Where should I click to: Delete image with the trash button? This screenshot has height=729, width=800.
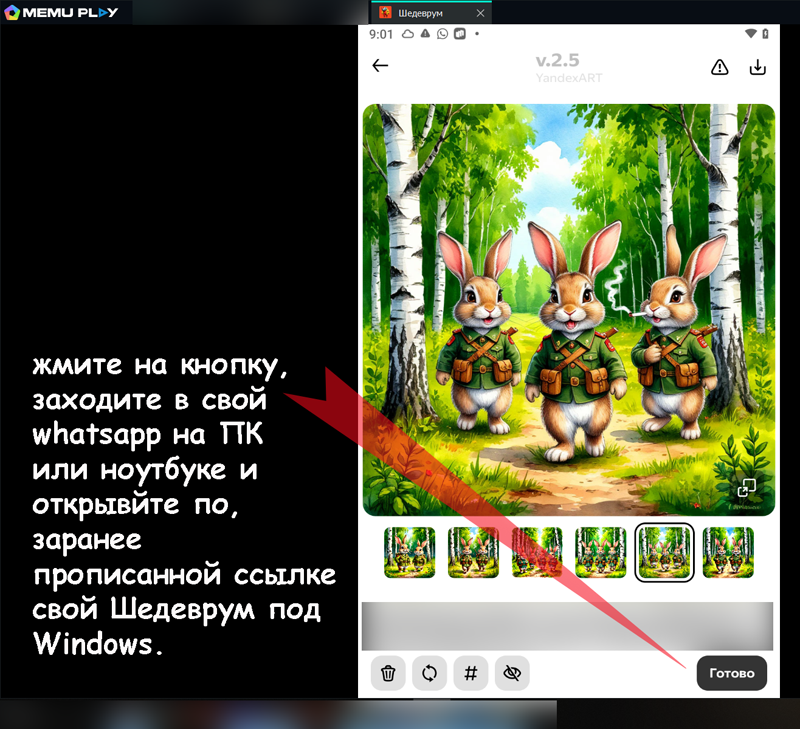388,673
